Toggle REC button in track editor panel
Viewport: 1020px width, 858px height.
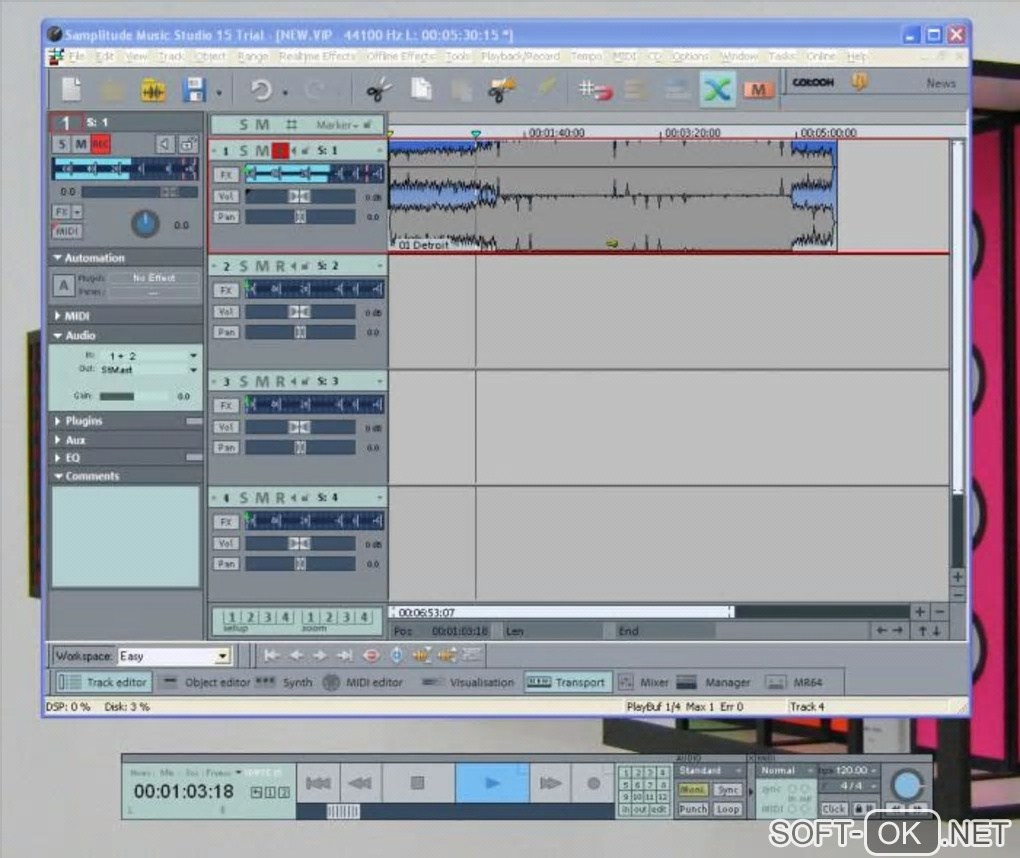[x=100, y=144]
